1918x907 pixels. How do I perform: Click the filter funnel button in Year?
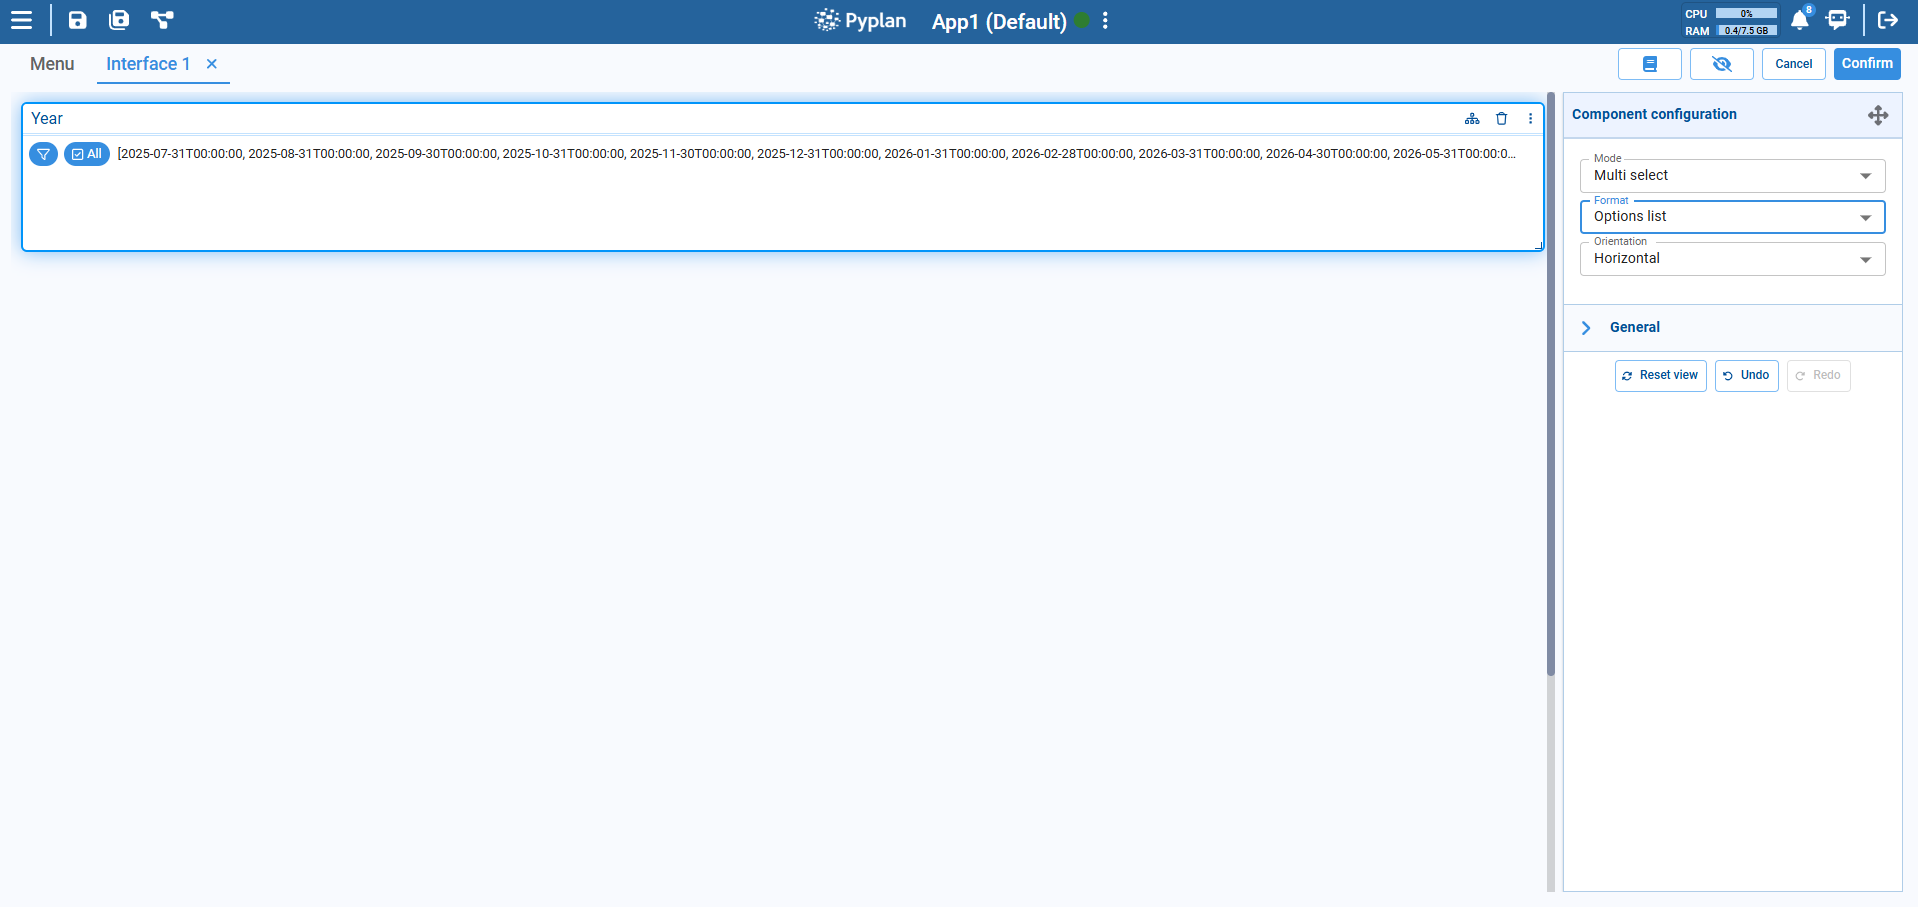[x=43, y=154]
